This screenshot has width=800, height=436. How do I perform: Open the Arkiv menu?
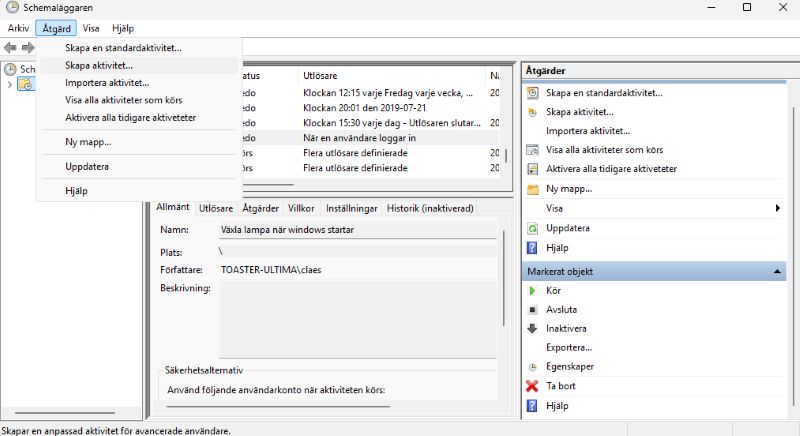18,29
